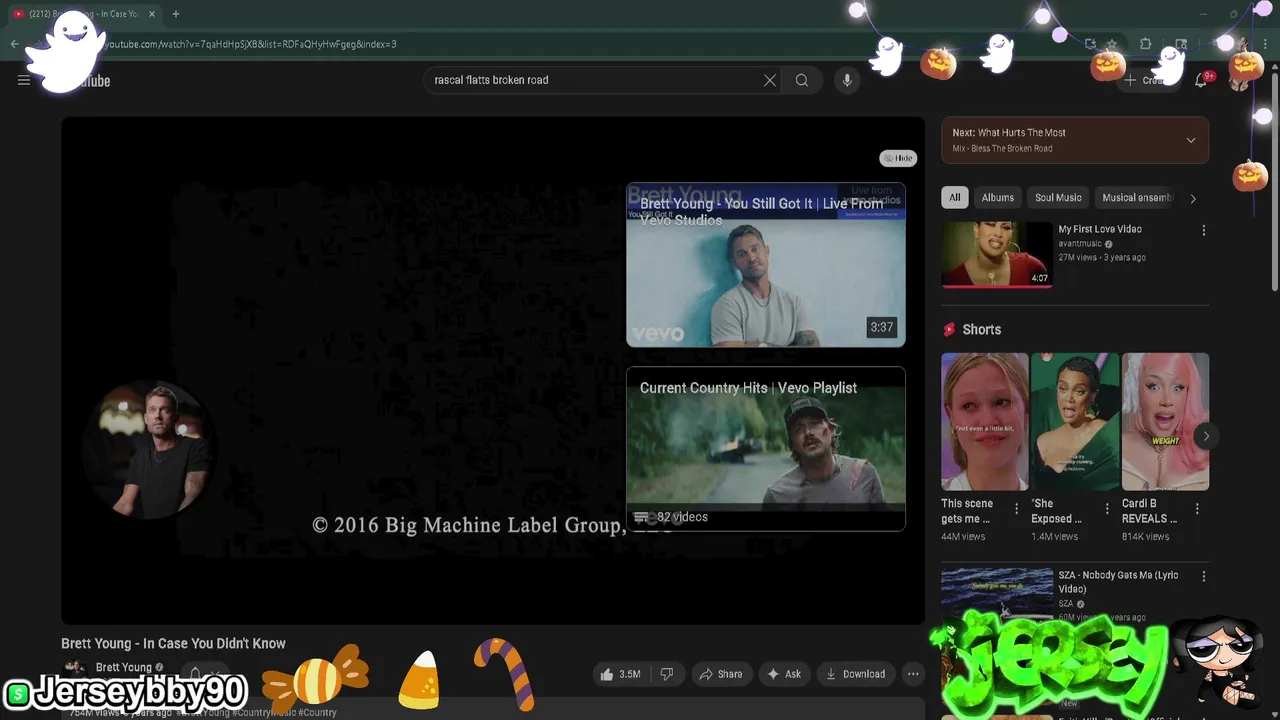Click video title 'In Case You Didn't Know'
Screen dimensions: 1280x720
pyautogui.click(x=173, y=644)
